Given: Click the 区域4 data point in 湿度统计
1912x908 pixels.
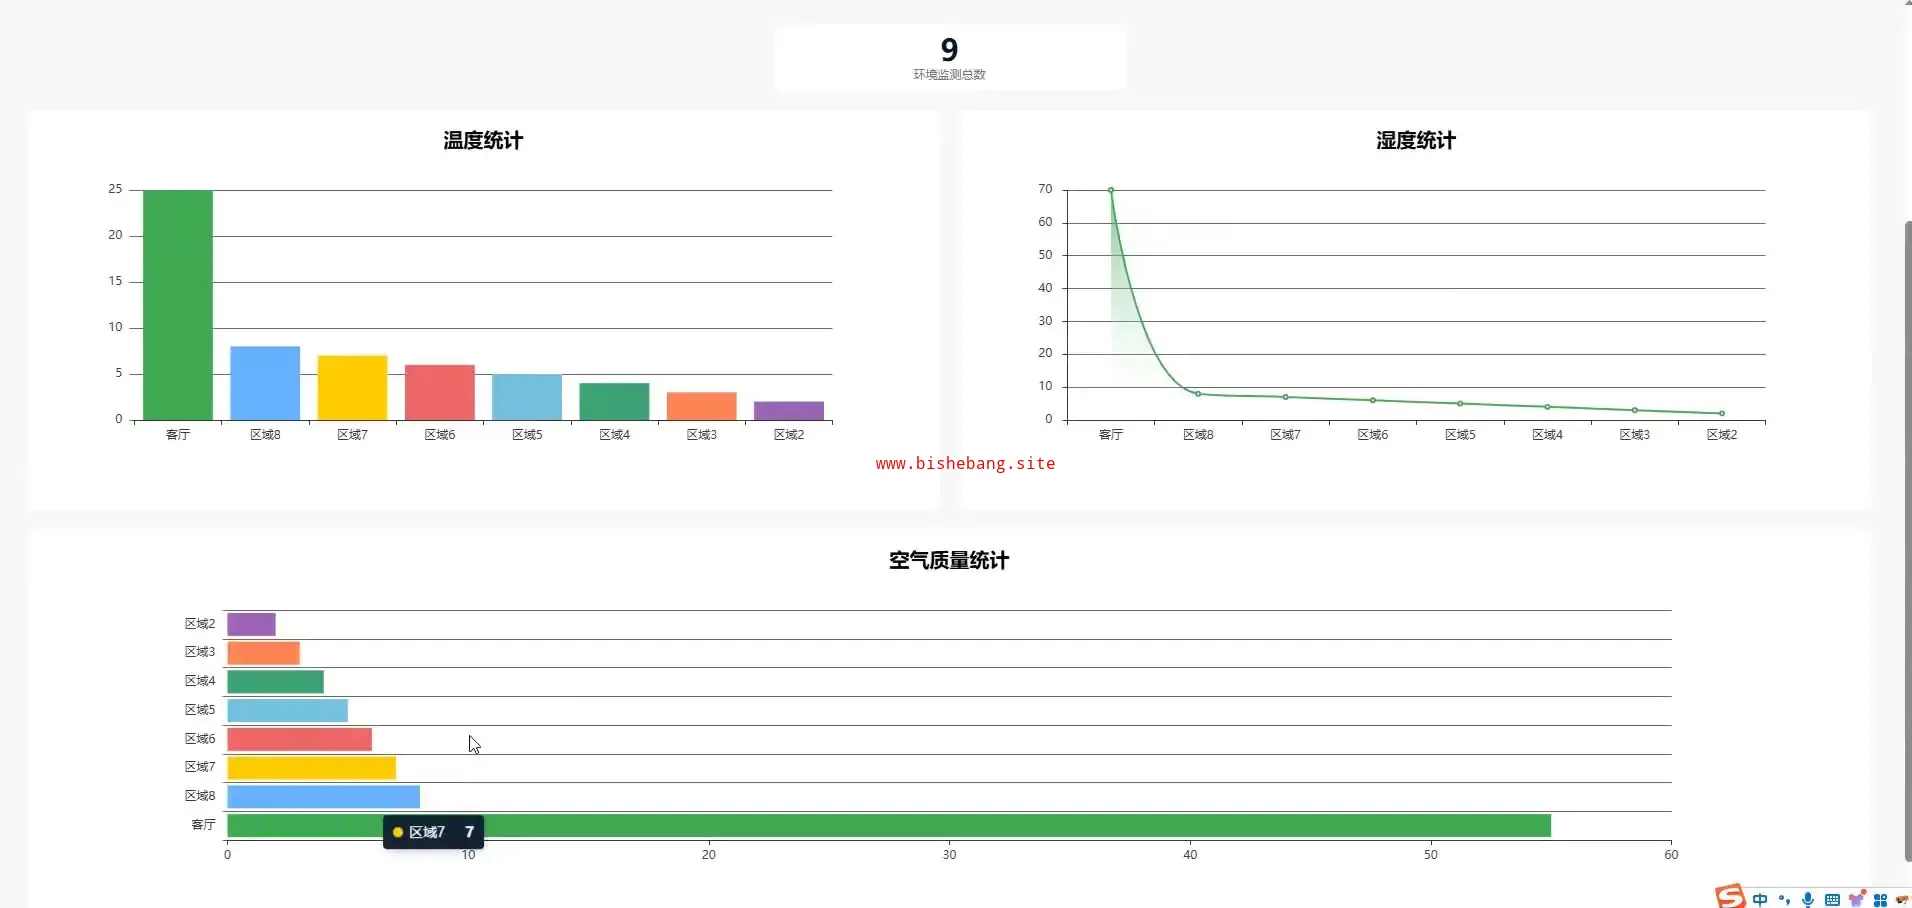Looking at the screenshot, I should [x=1548, y=407].
